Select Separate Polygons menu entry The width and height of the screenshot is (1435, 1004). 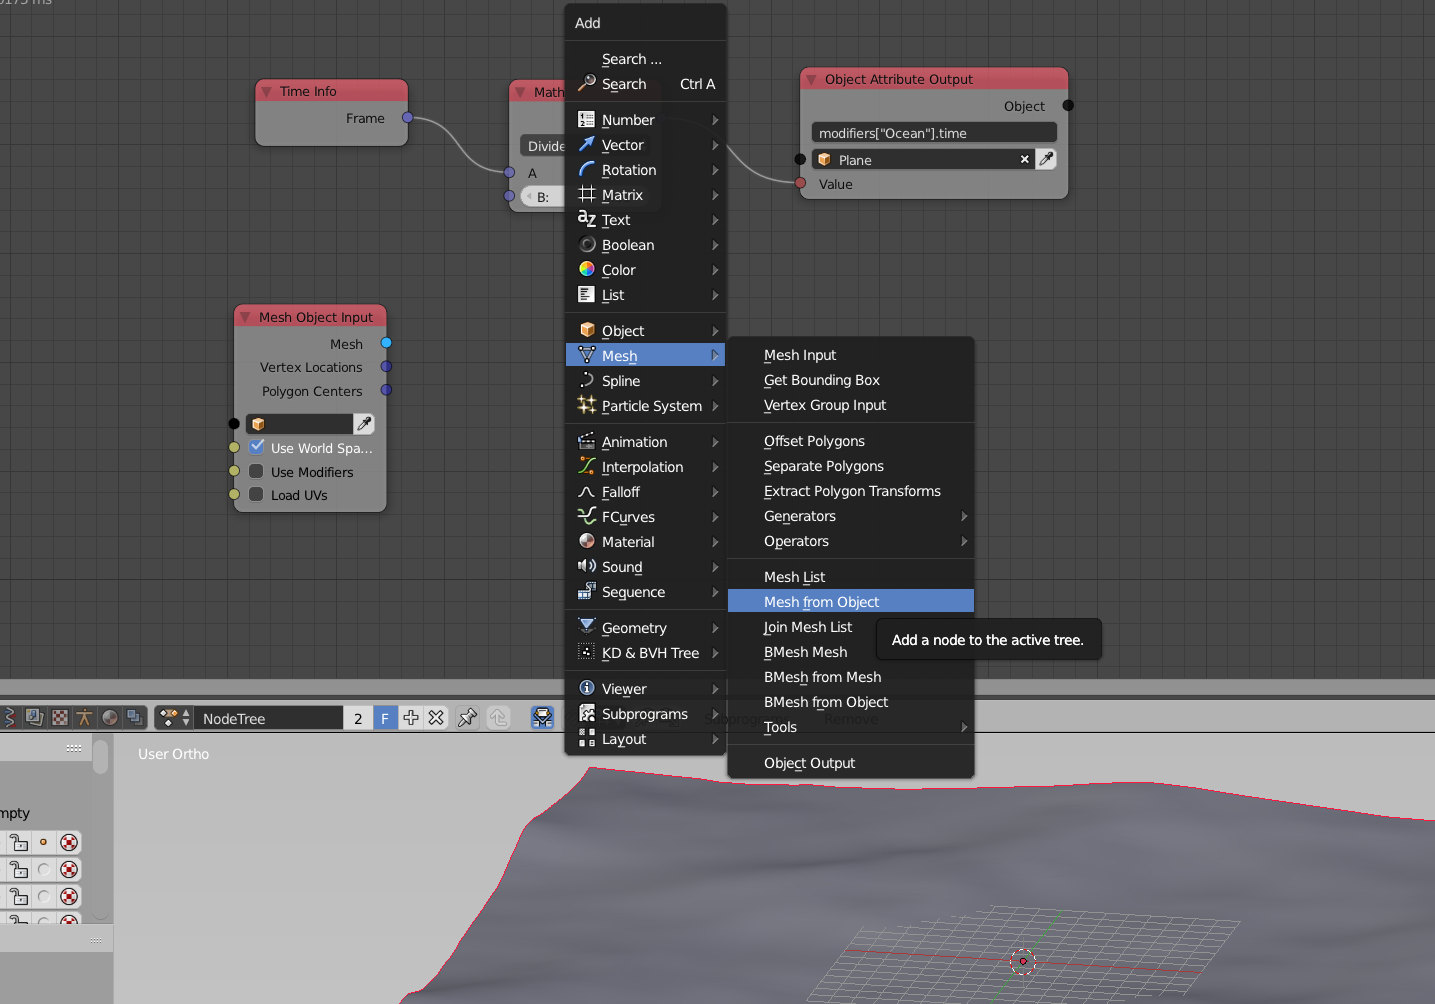[x=823, y=466]
